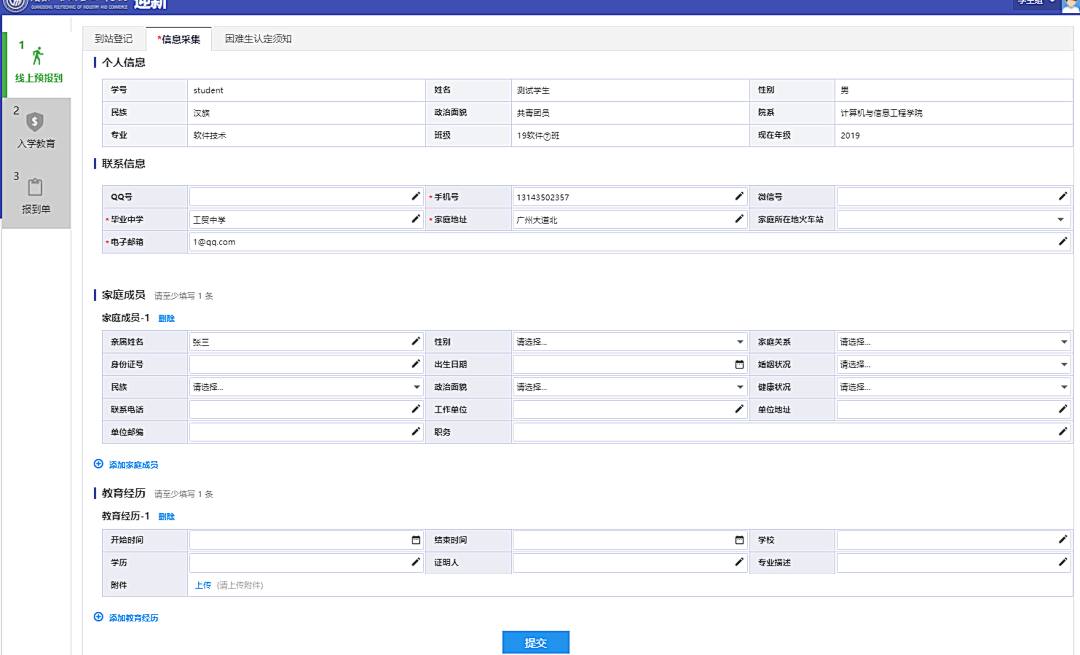Click edit pencil in 学历 field
1080x655 pixels.
click(x=415, y=562)
